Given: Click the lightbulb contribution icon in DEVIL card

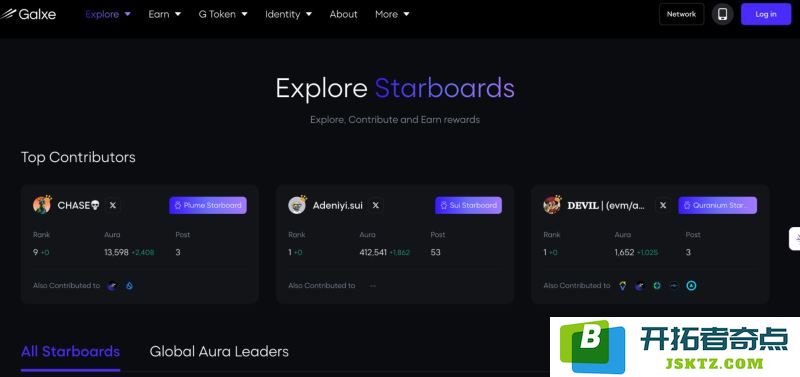Looking at the screenshot, I should click(x=622, y=286).
